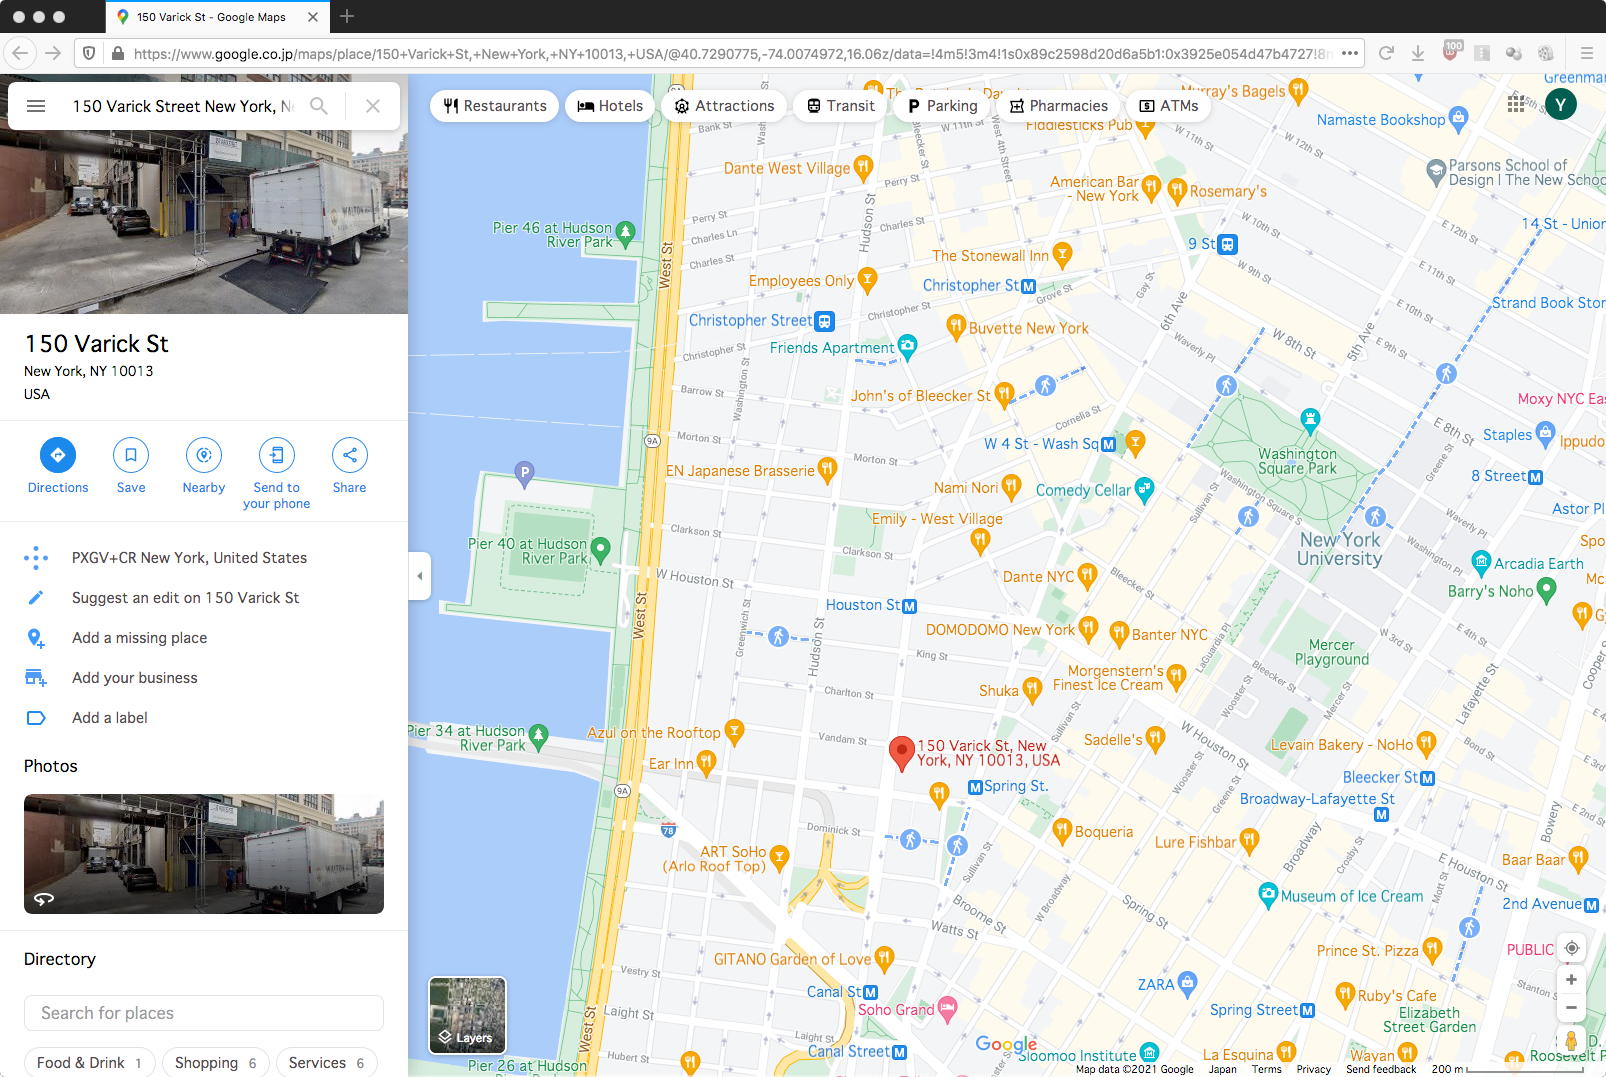This screenshot has width=1606, height=1077.
Task: Zoom in on the map
Action: click(x=1572, y=980)
